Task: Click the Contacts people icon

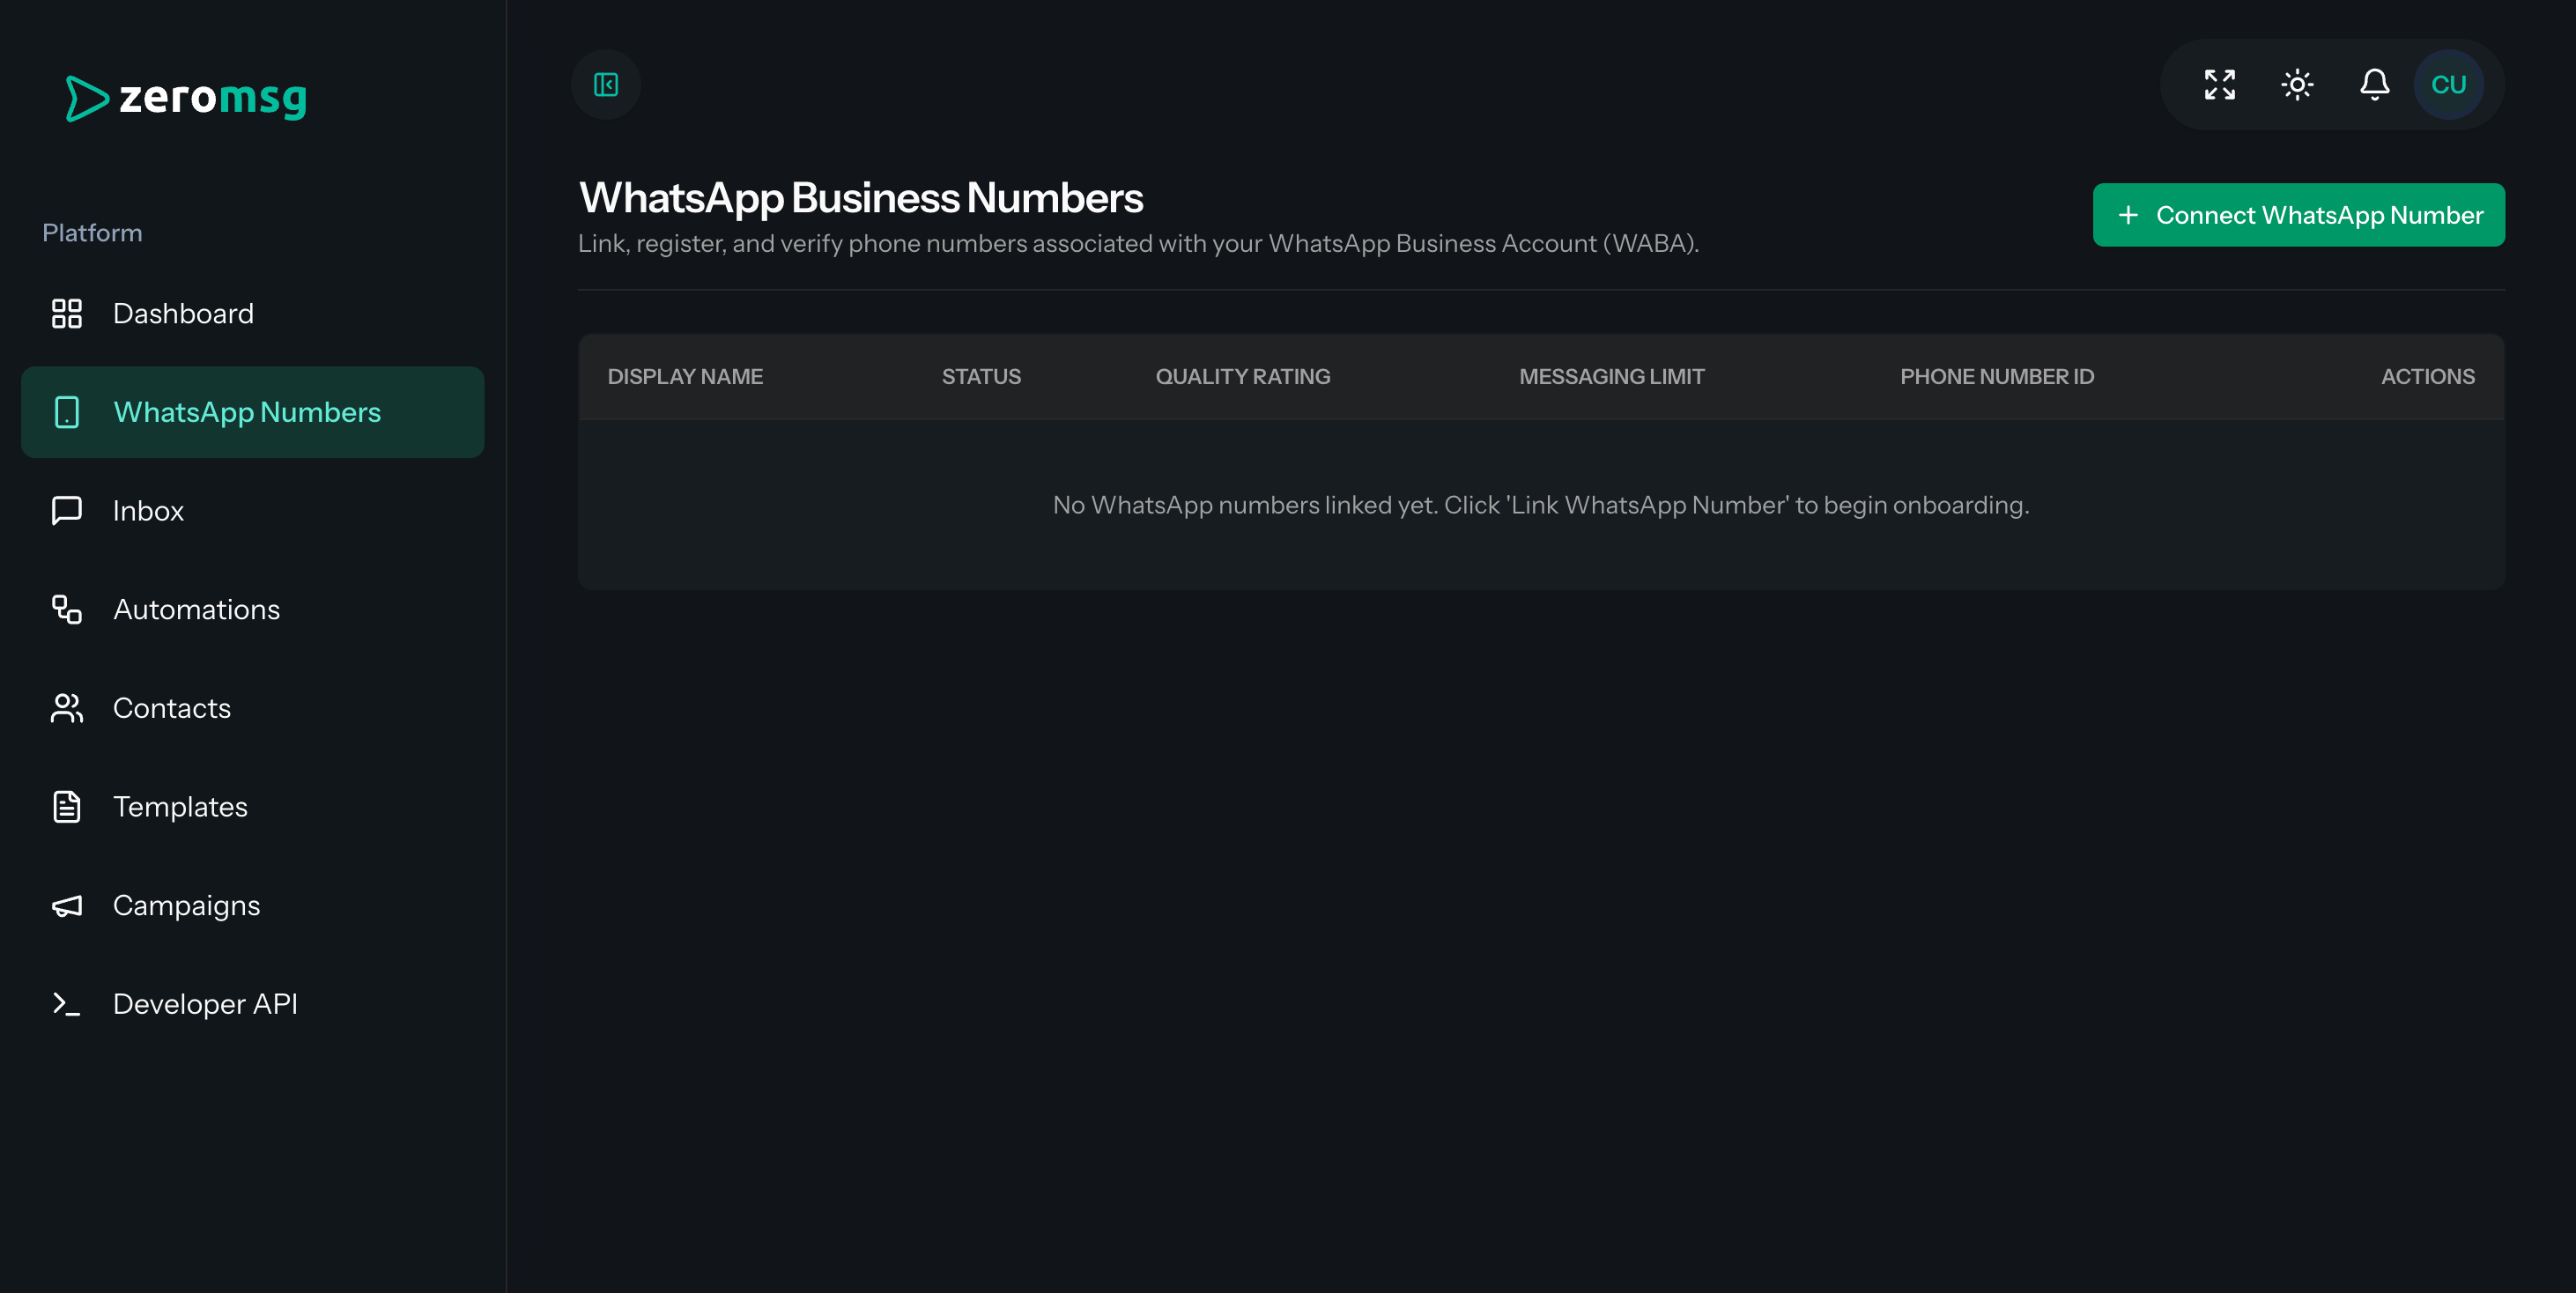Action: pyautogui.click(x=67, y=708)
